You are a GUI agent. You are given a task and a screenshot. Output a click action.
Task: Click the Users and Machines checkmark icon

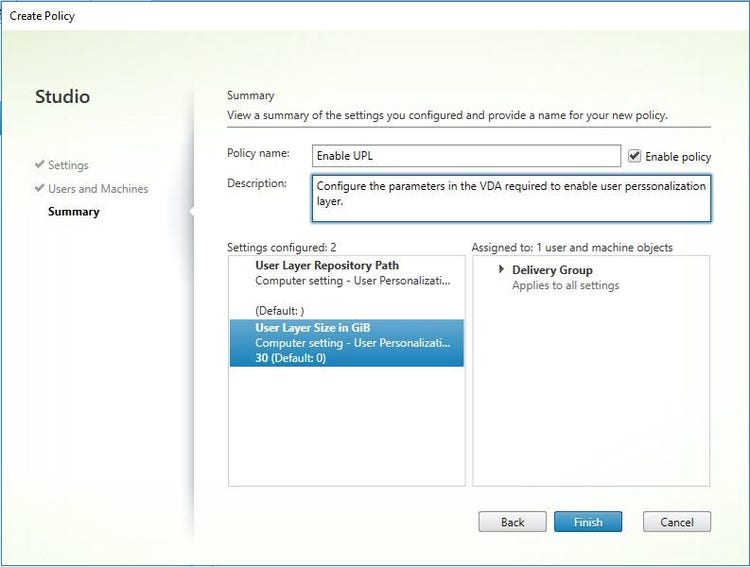(x=40, y=188)
